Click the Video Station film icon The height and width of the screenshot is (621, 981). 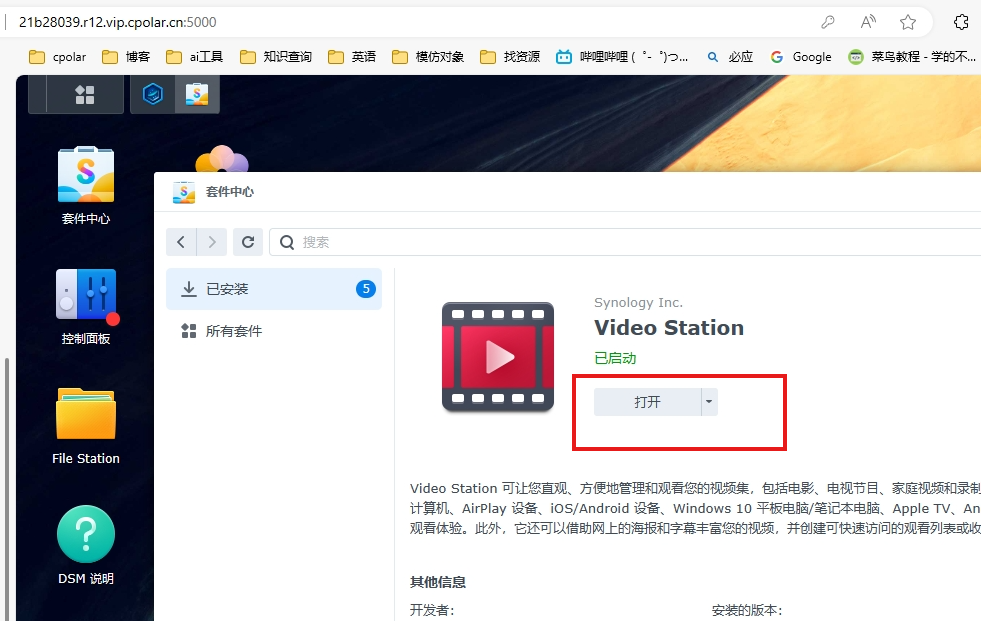498,357
